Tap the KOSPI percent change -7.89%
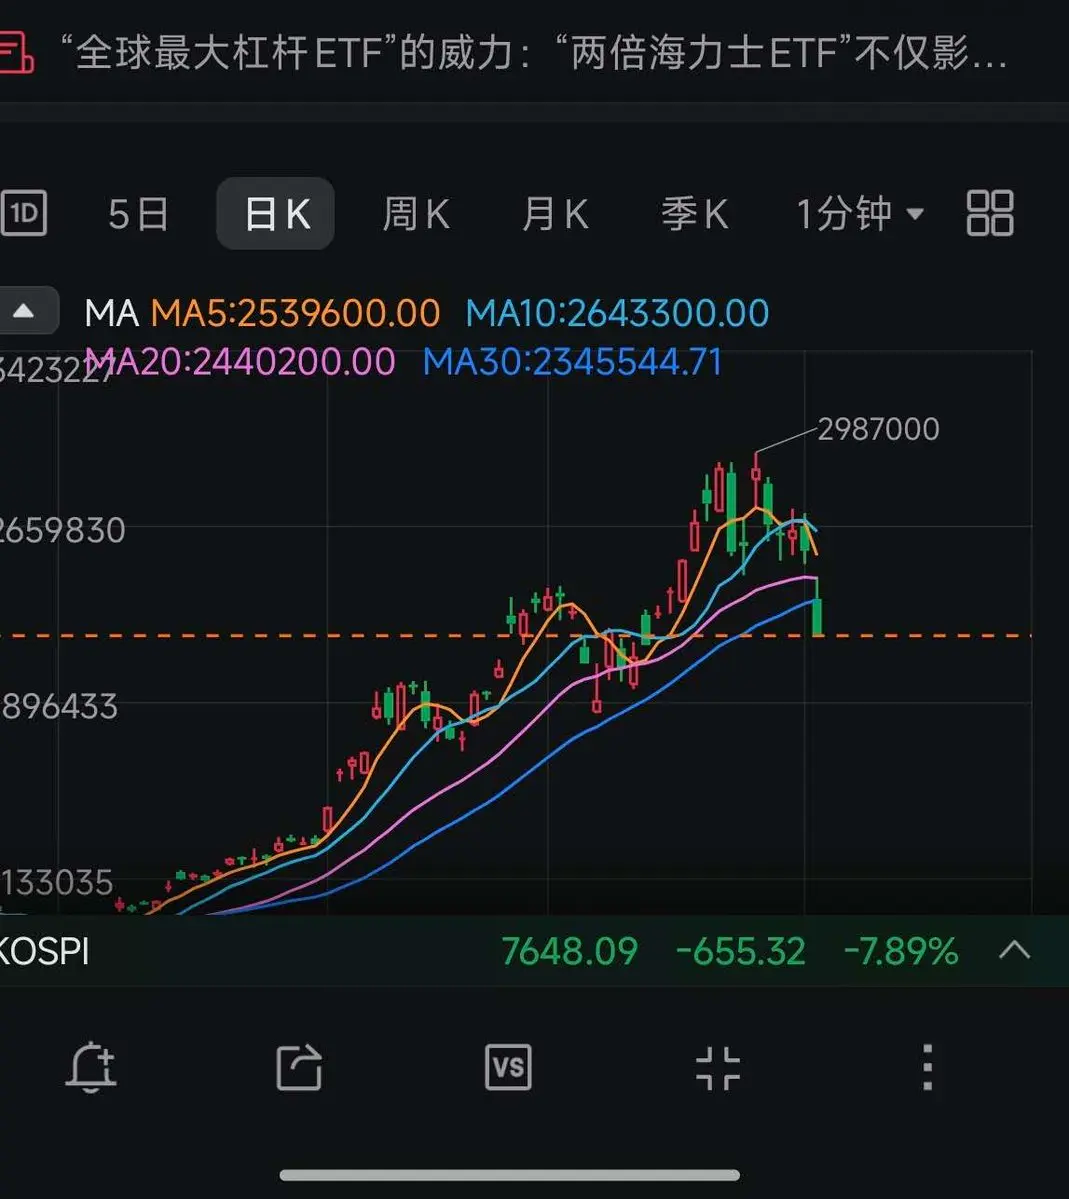Image resolution: width=1069 pixels, height=1199 pixels. tap(901, 952)
